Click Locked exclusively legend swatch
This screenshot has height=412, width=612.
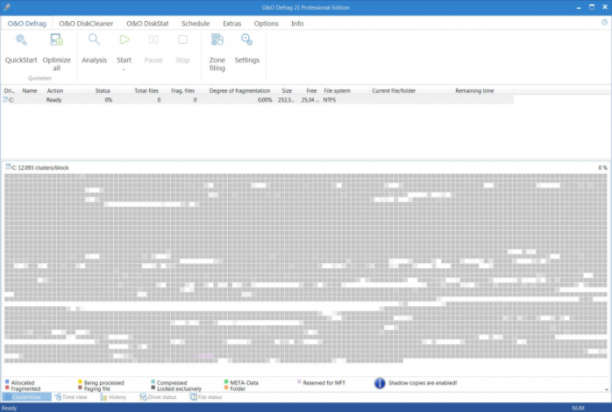tap(153, 388)
